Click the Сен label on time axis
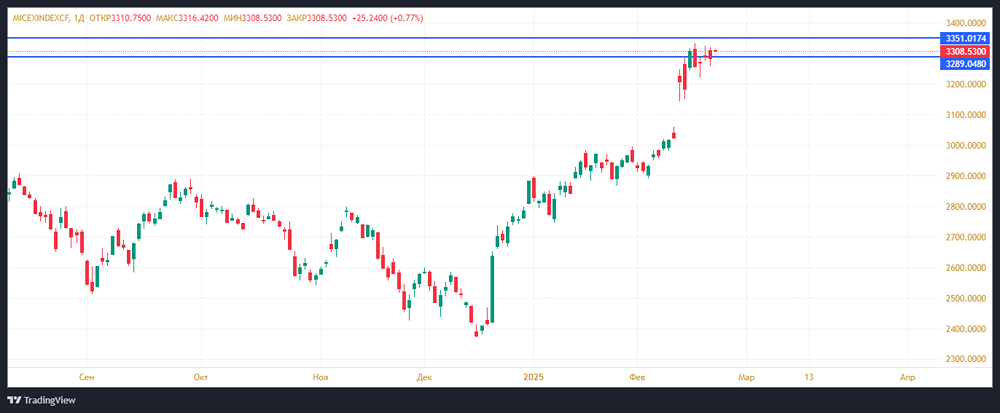This screenshot has height=413, width=1000. (86, 377)
